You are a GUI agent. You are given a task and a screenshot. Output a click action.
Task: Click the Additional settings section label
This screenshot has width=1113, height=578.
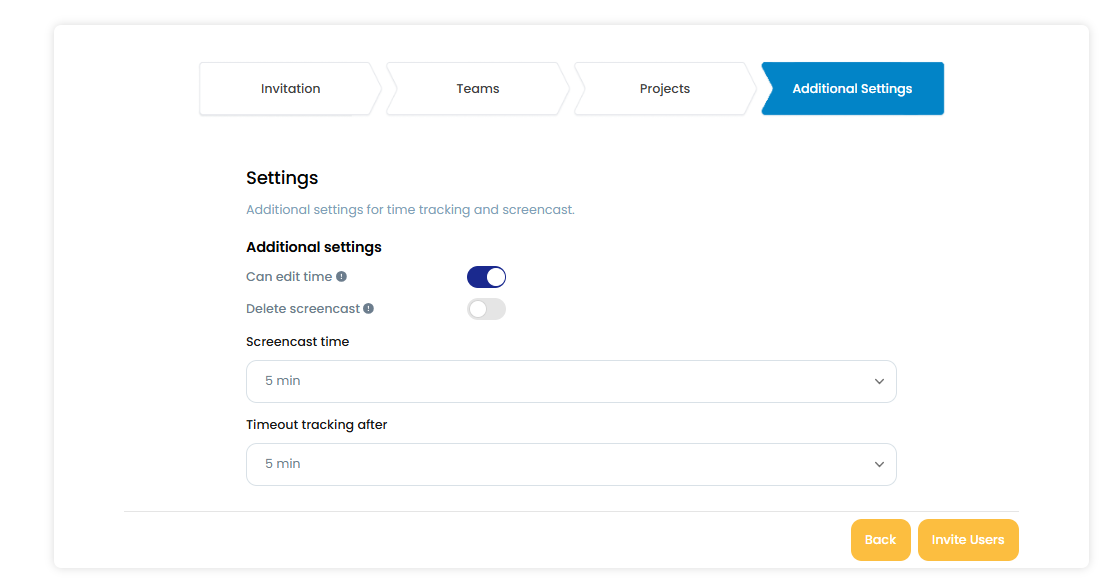[313, 247]
